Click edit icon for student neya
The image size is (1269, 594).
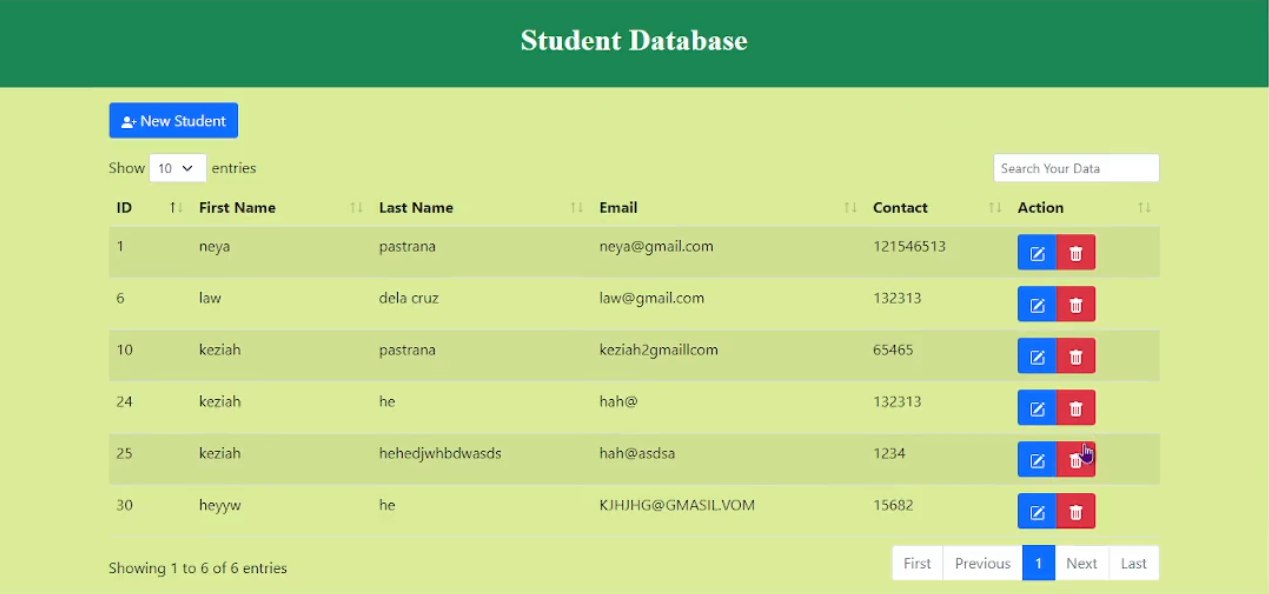pyautogui.click(x=1037, y=253)
